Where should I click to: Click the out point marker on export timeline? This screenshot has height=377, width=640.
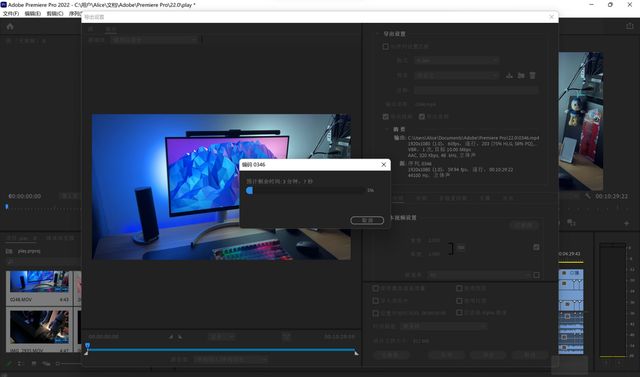click(x=356, y=353)
